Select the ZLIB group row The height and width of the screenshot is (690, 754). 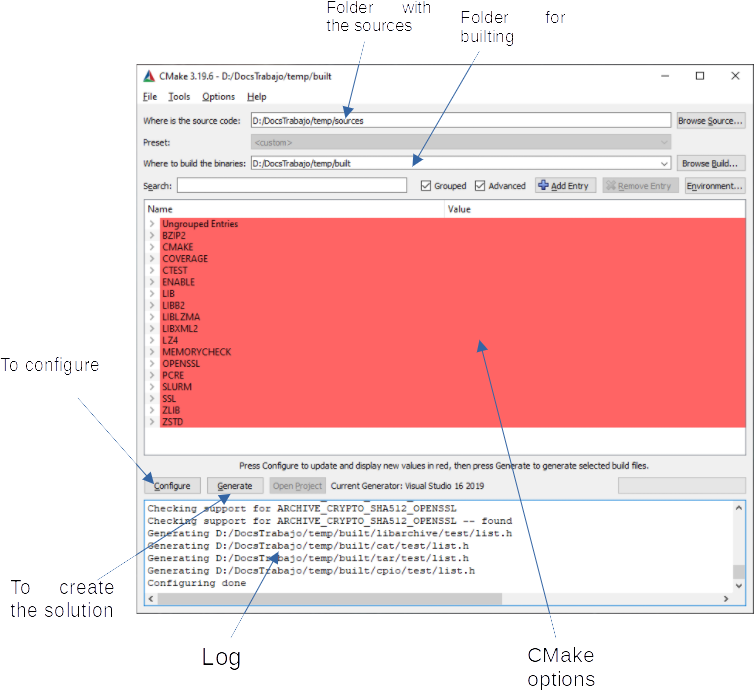coord(452,410)
